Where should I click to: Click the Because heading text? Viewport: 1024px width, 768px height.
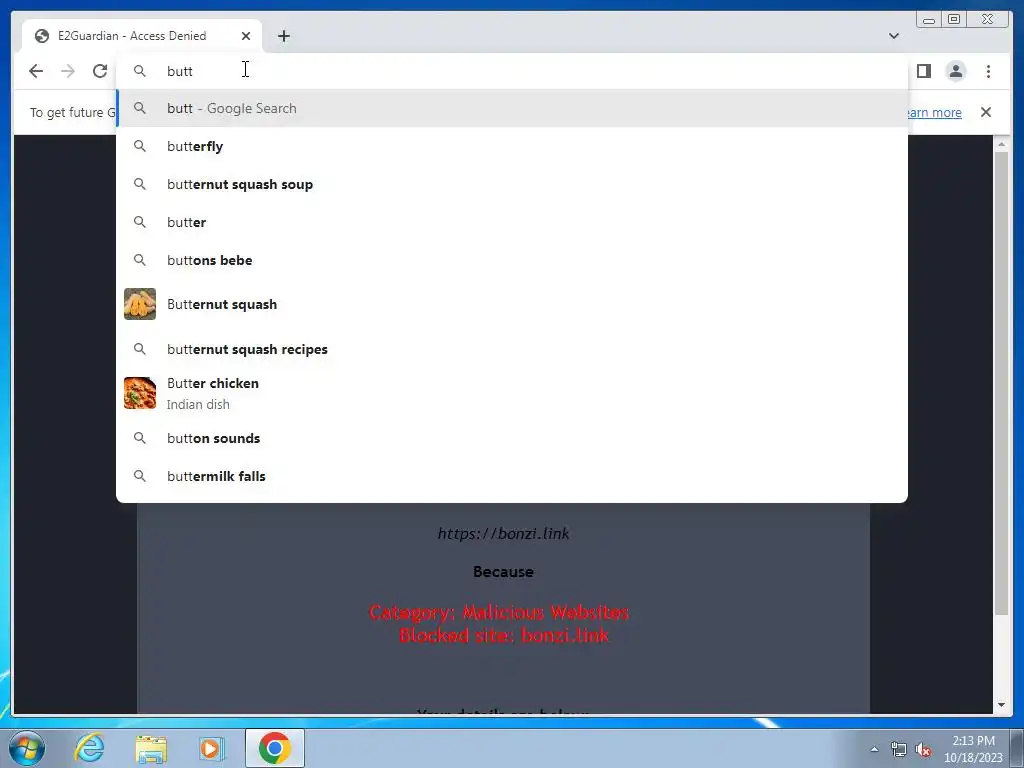pos(504,572)
